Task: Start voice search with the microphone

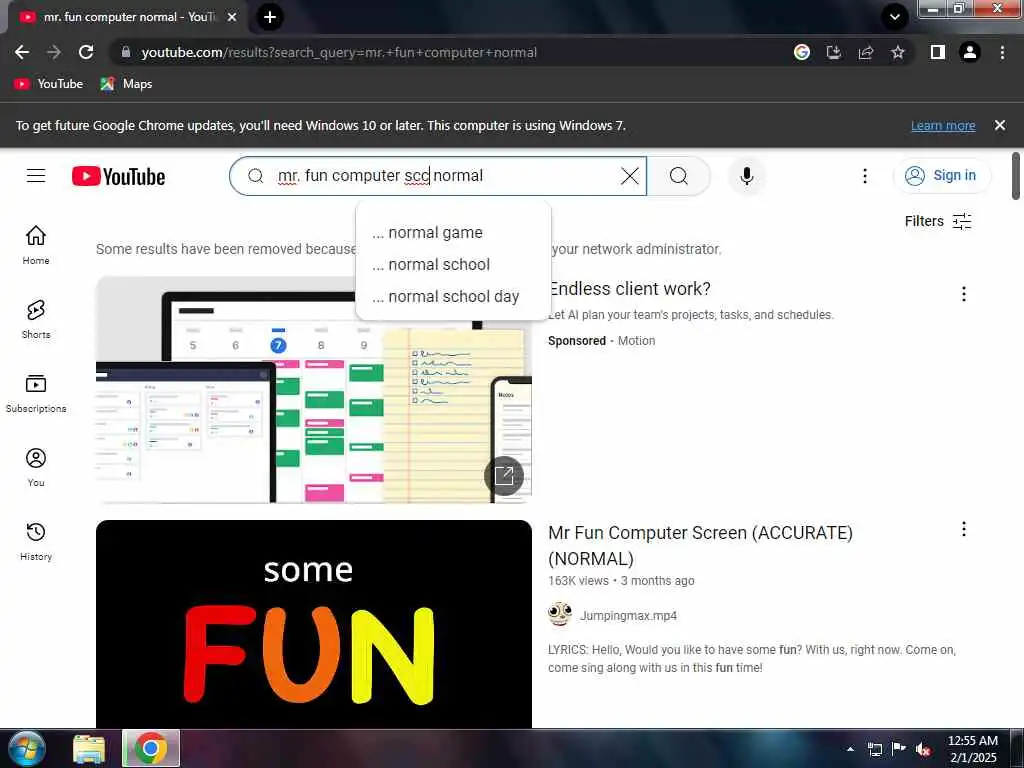Action: click(x=746, y=176)
